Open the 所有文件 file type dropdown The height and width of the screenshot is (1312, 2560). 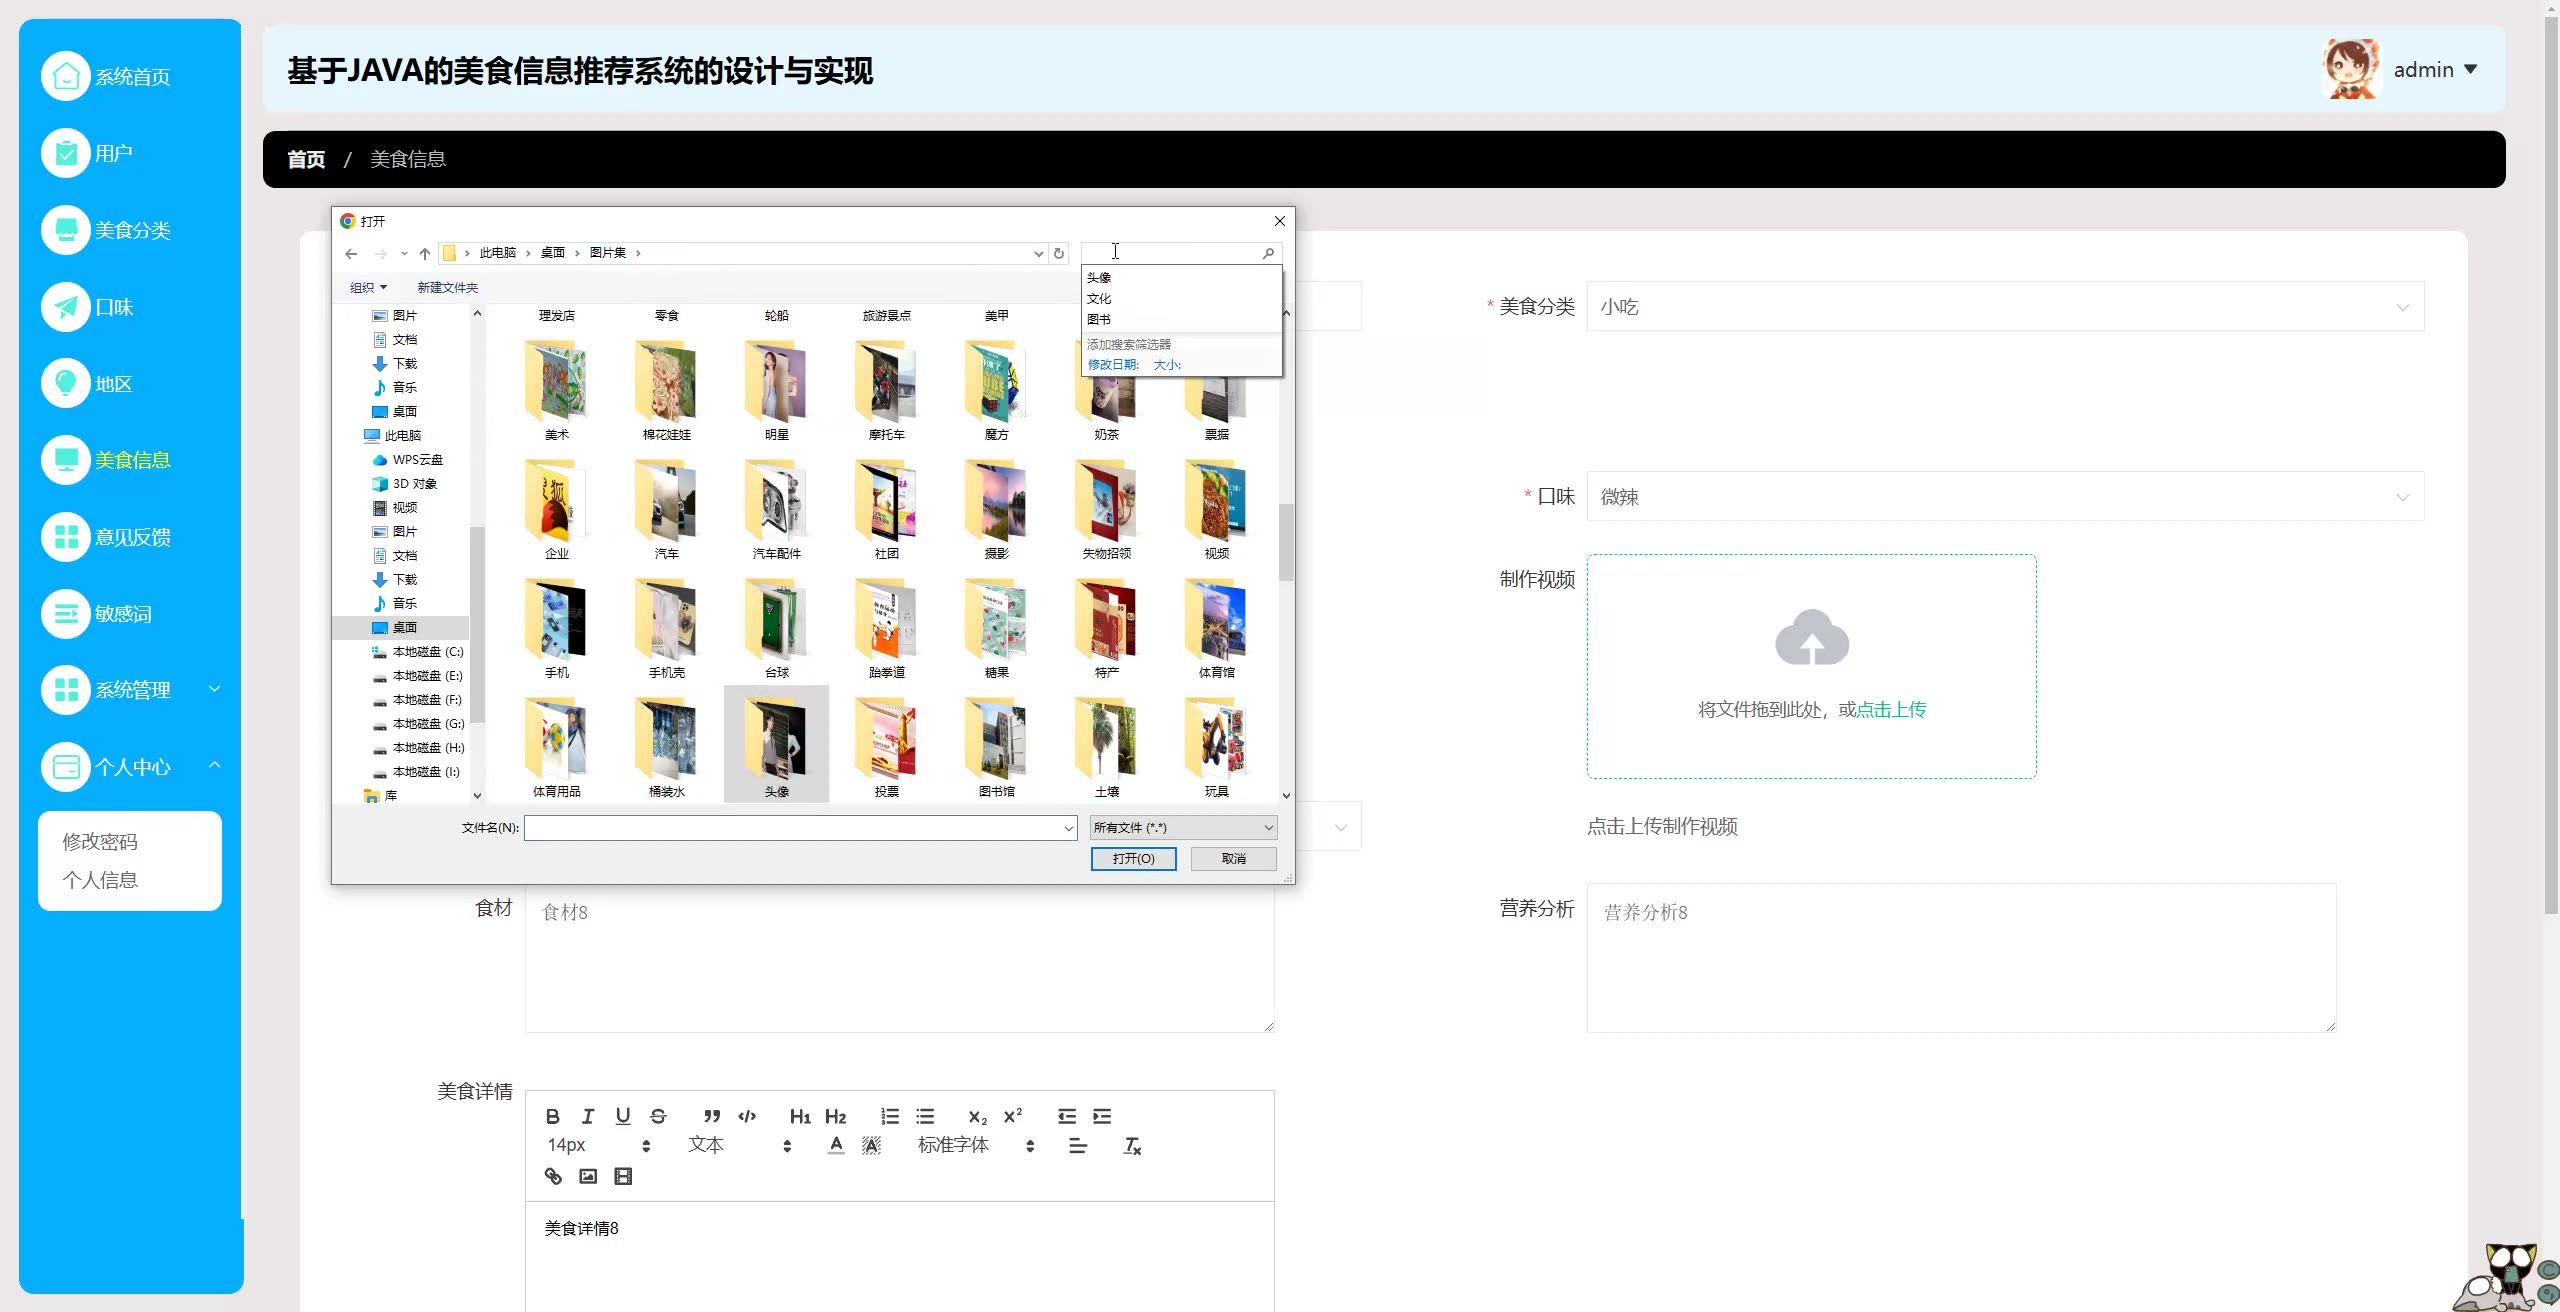pyautogui.click(x=1183, y=827)
